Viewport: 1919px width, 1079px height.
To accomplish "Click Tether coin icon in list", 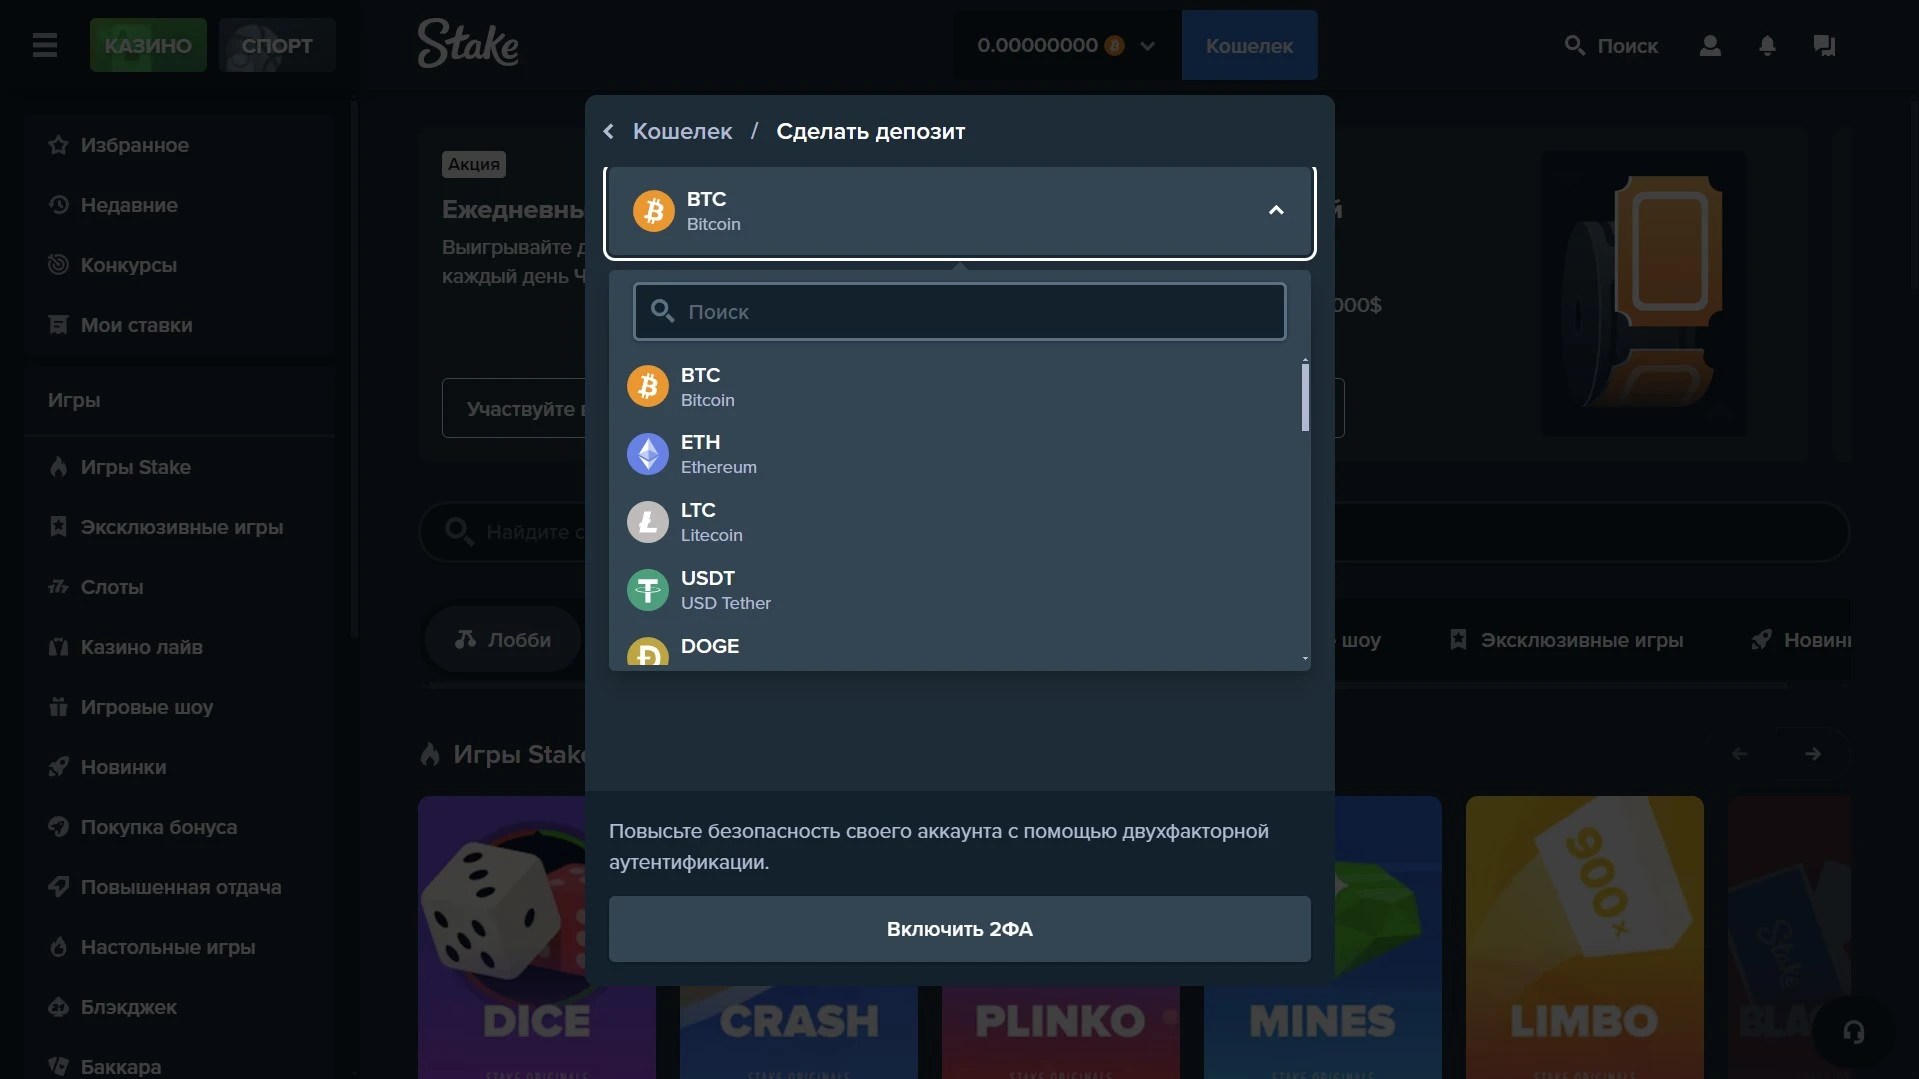I will [648, 590].
